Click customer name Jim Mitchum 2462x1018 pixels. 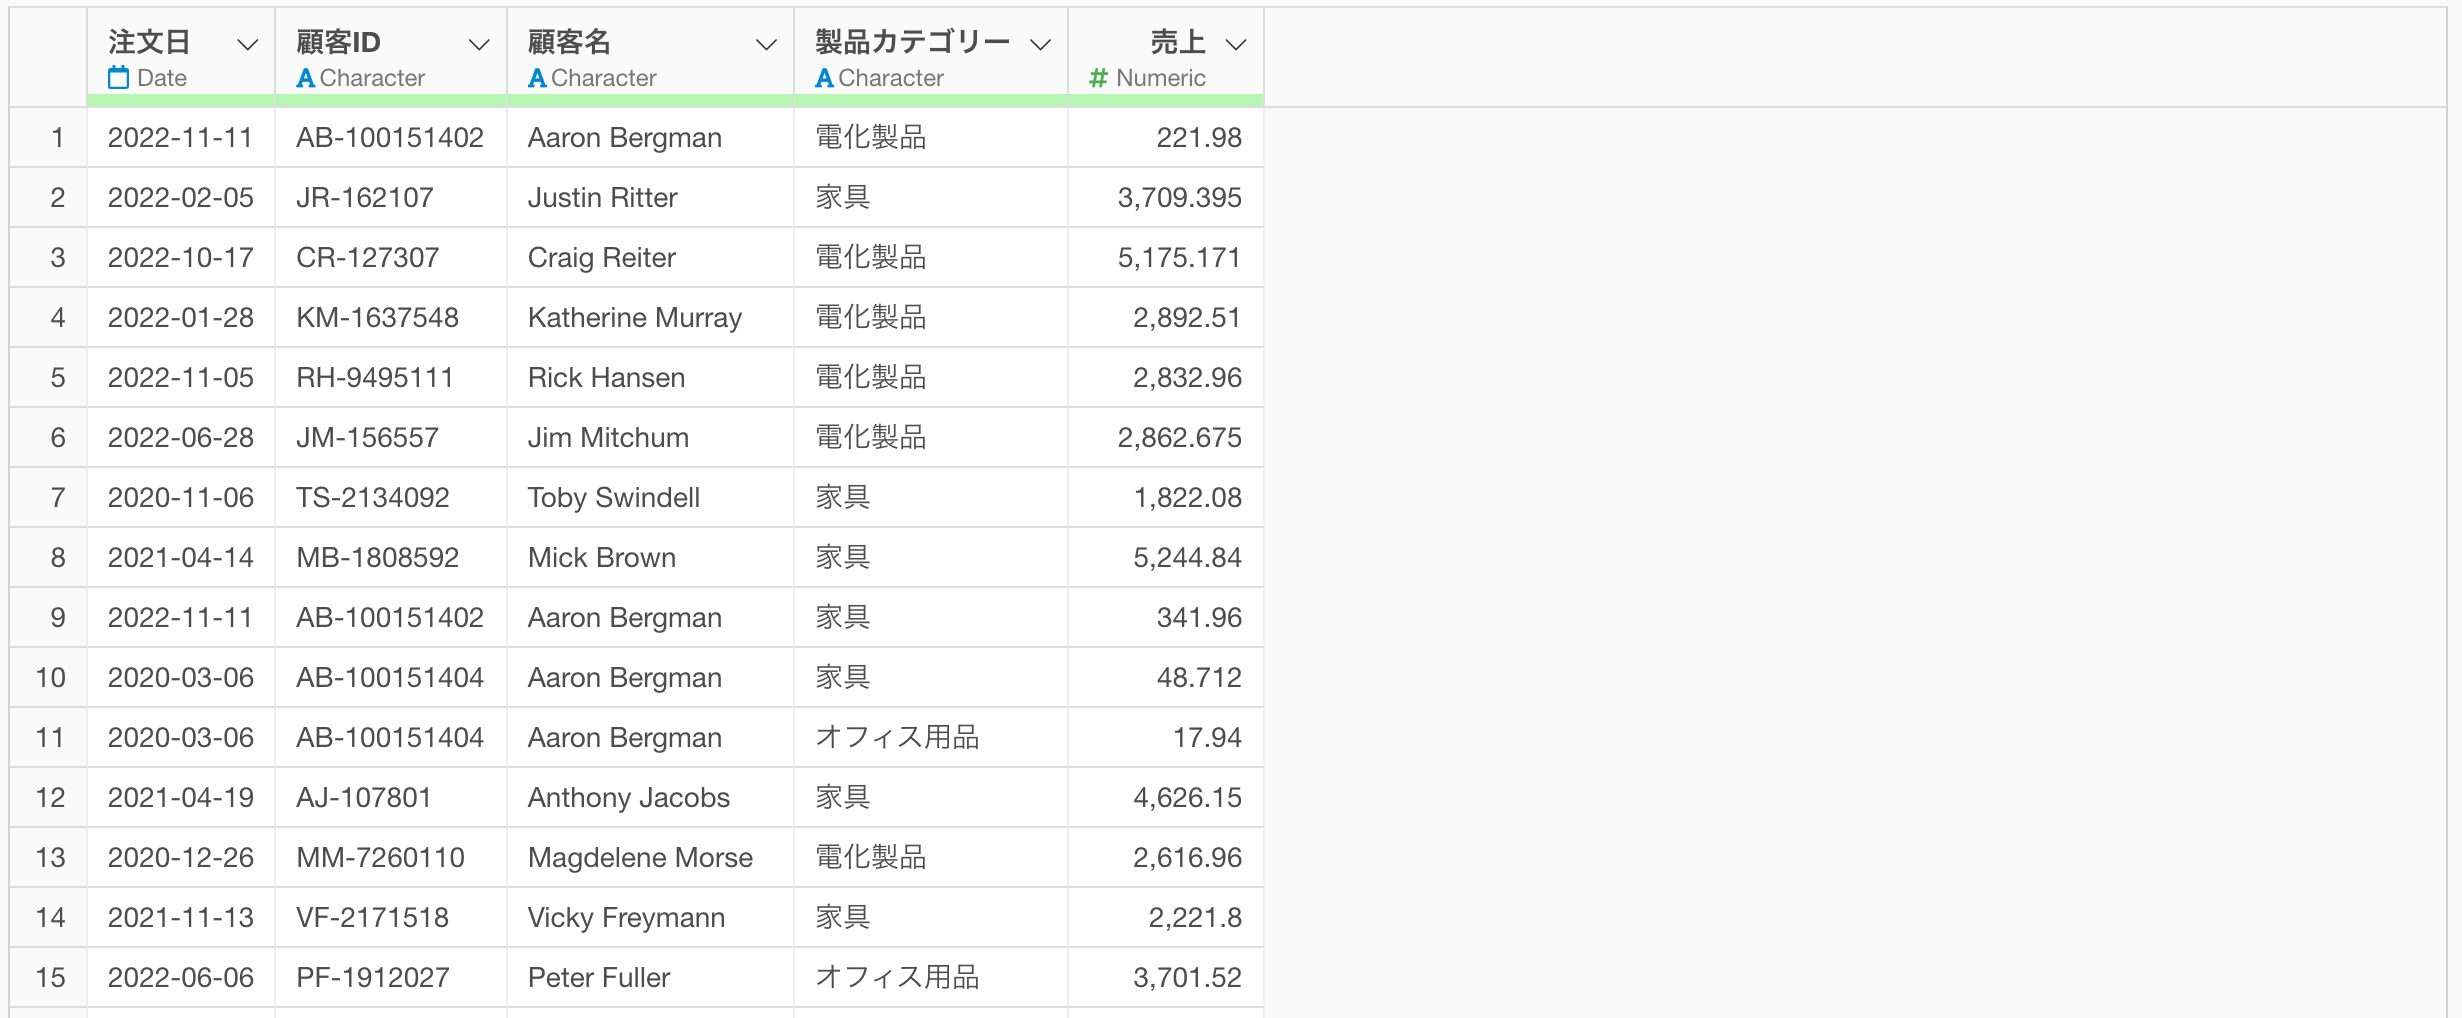coord(608,438)
